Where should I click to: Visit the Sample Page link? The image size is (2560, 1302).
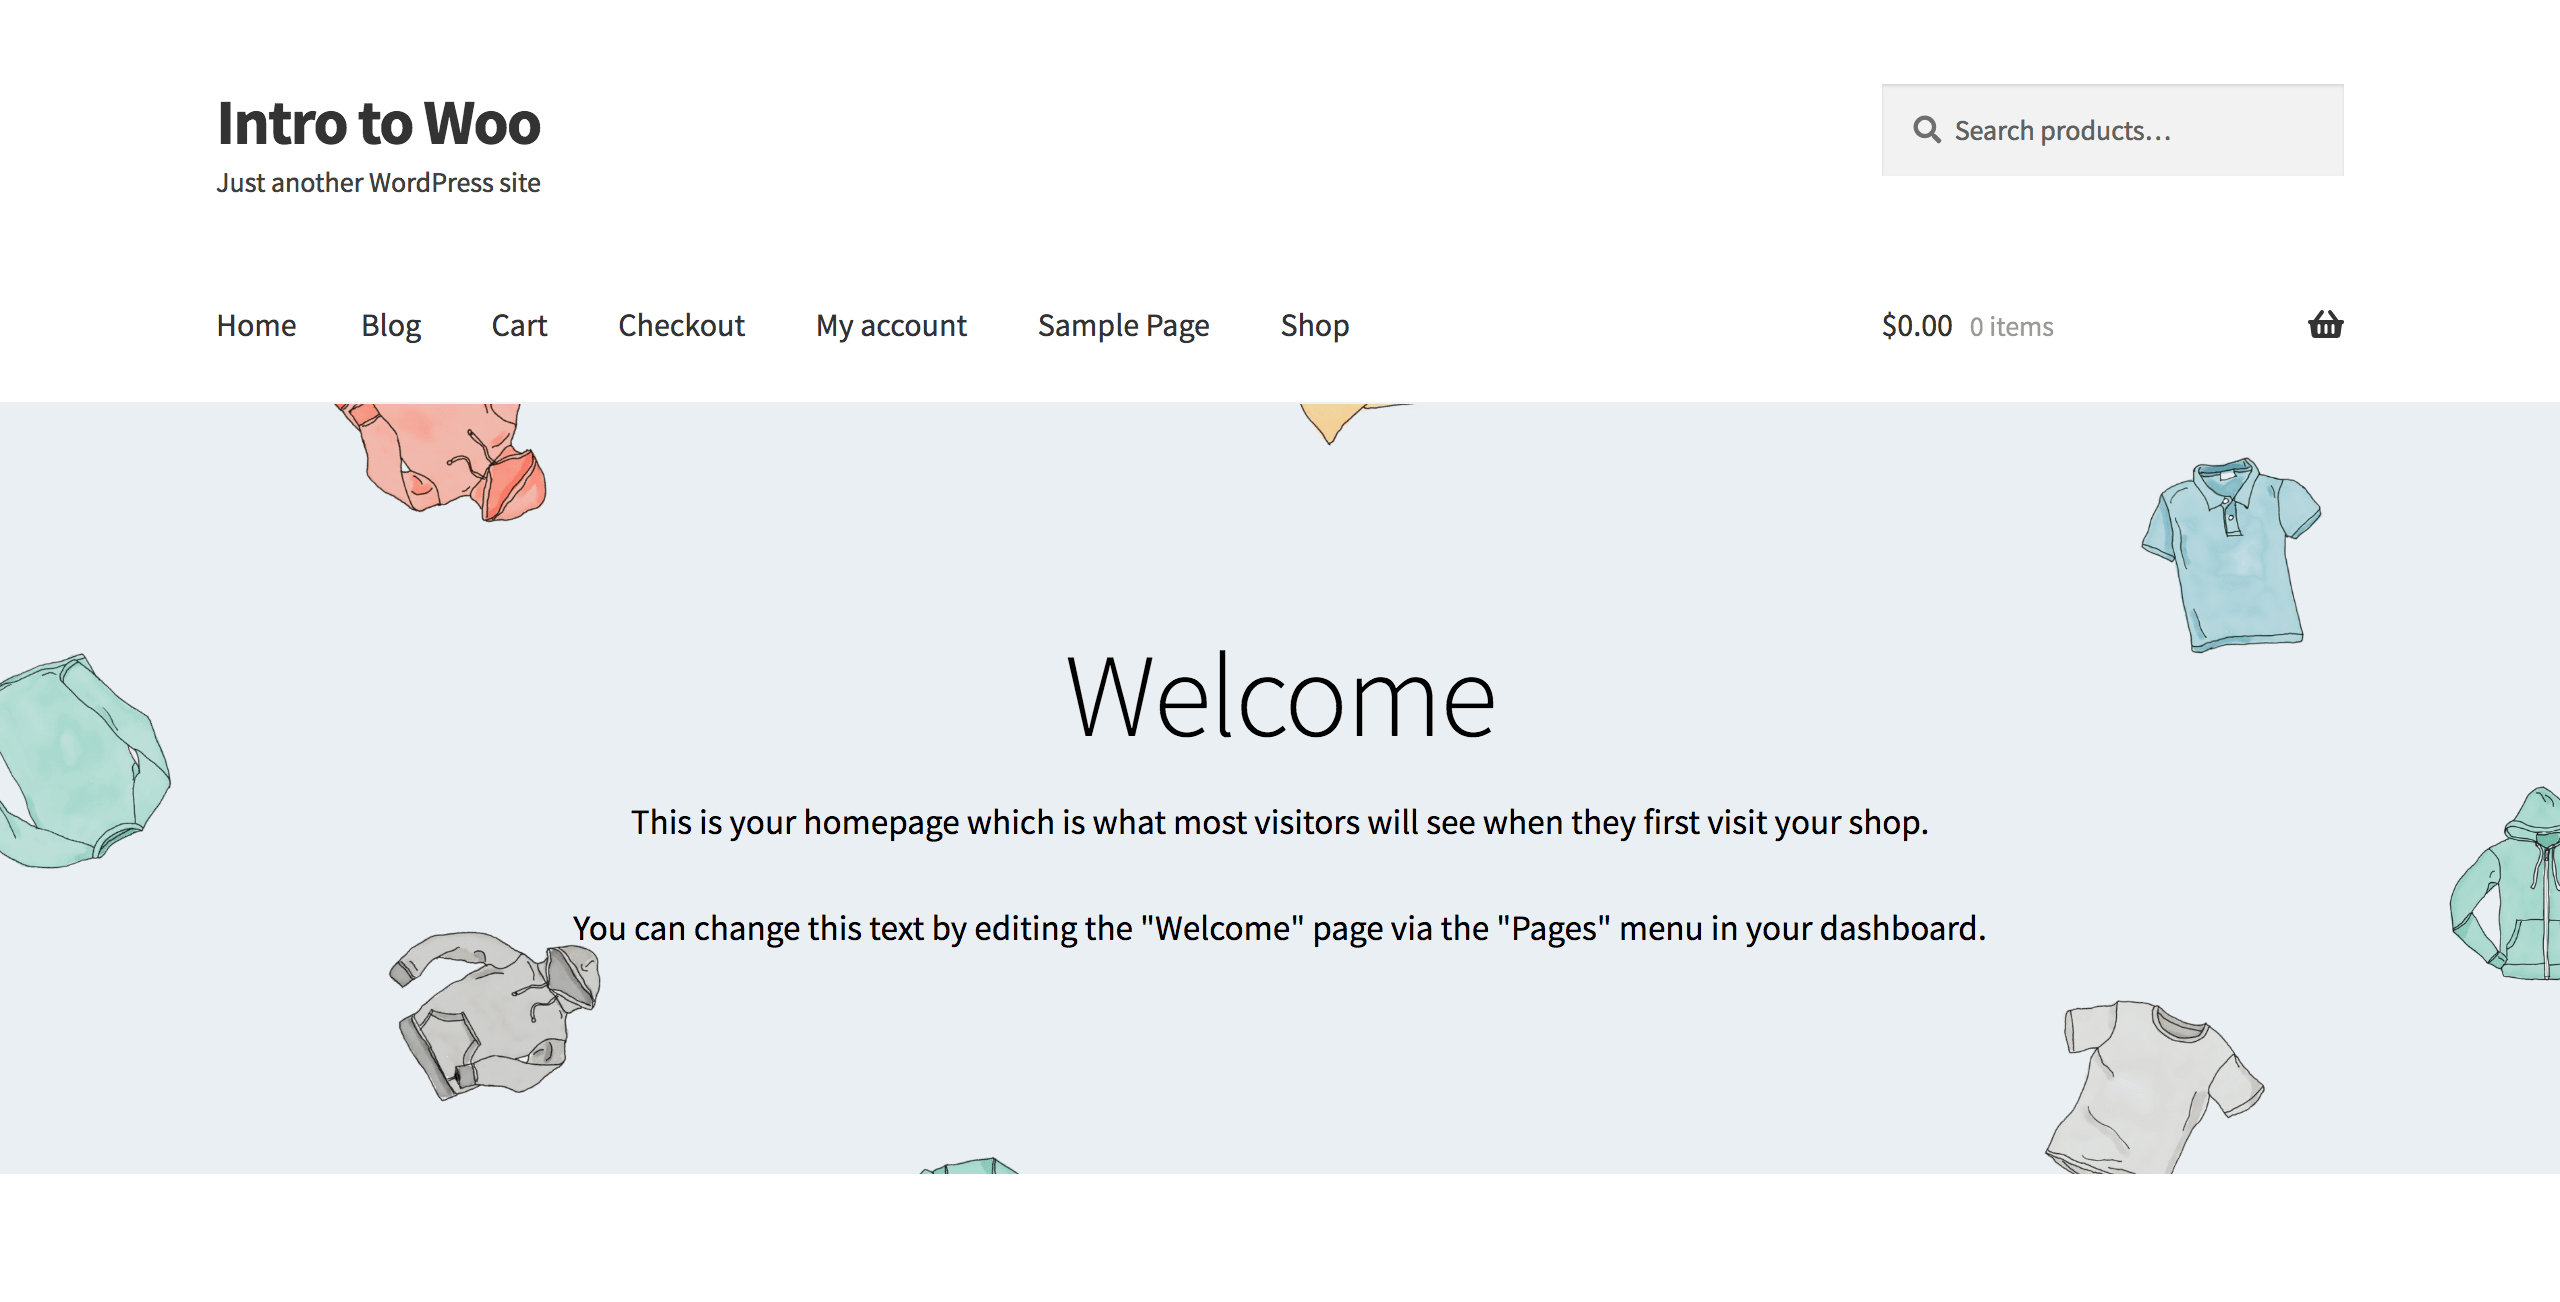(x=1123, y=326)
